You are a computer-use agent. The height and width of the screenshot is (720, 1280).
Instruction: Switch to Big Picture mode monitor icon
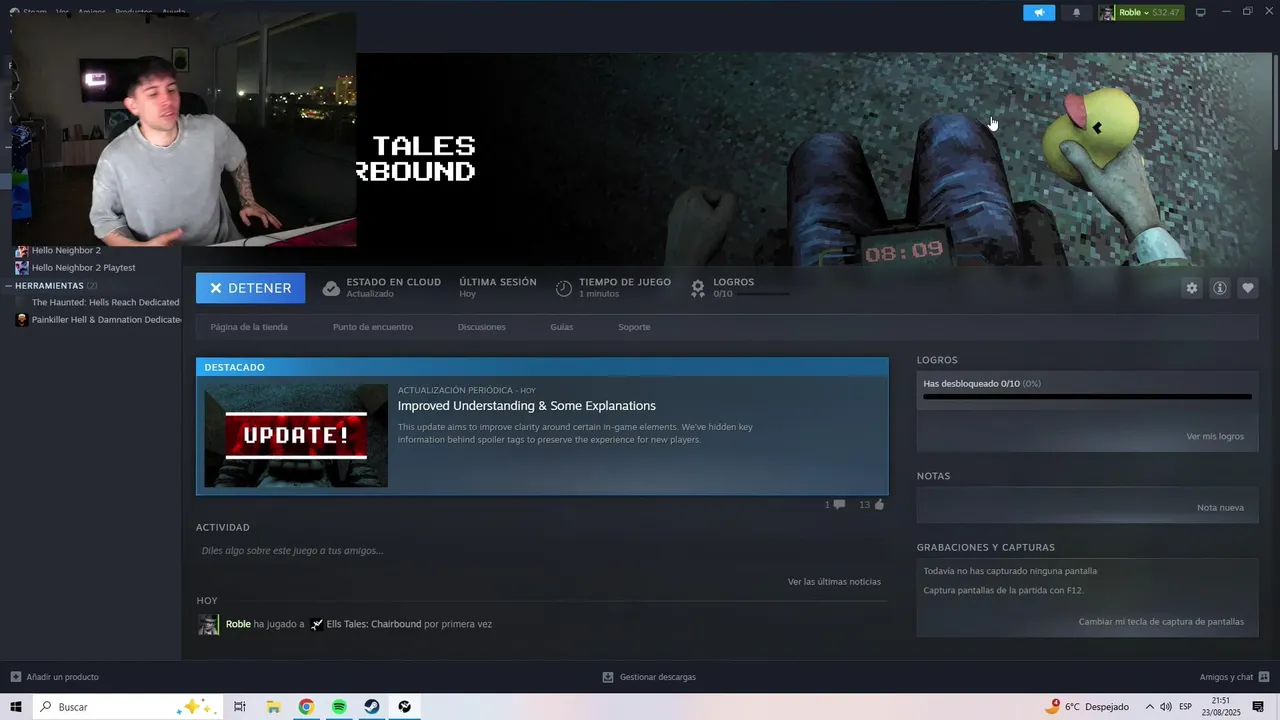[1201, 12]
